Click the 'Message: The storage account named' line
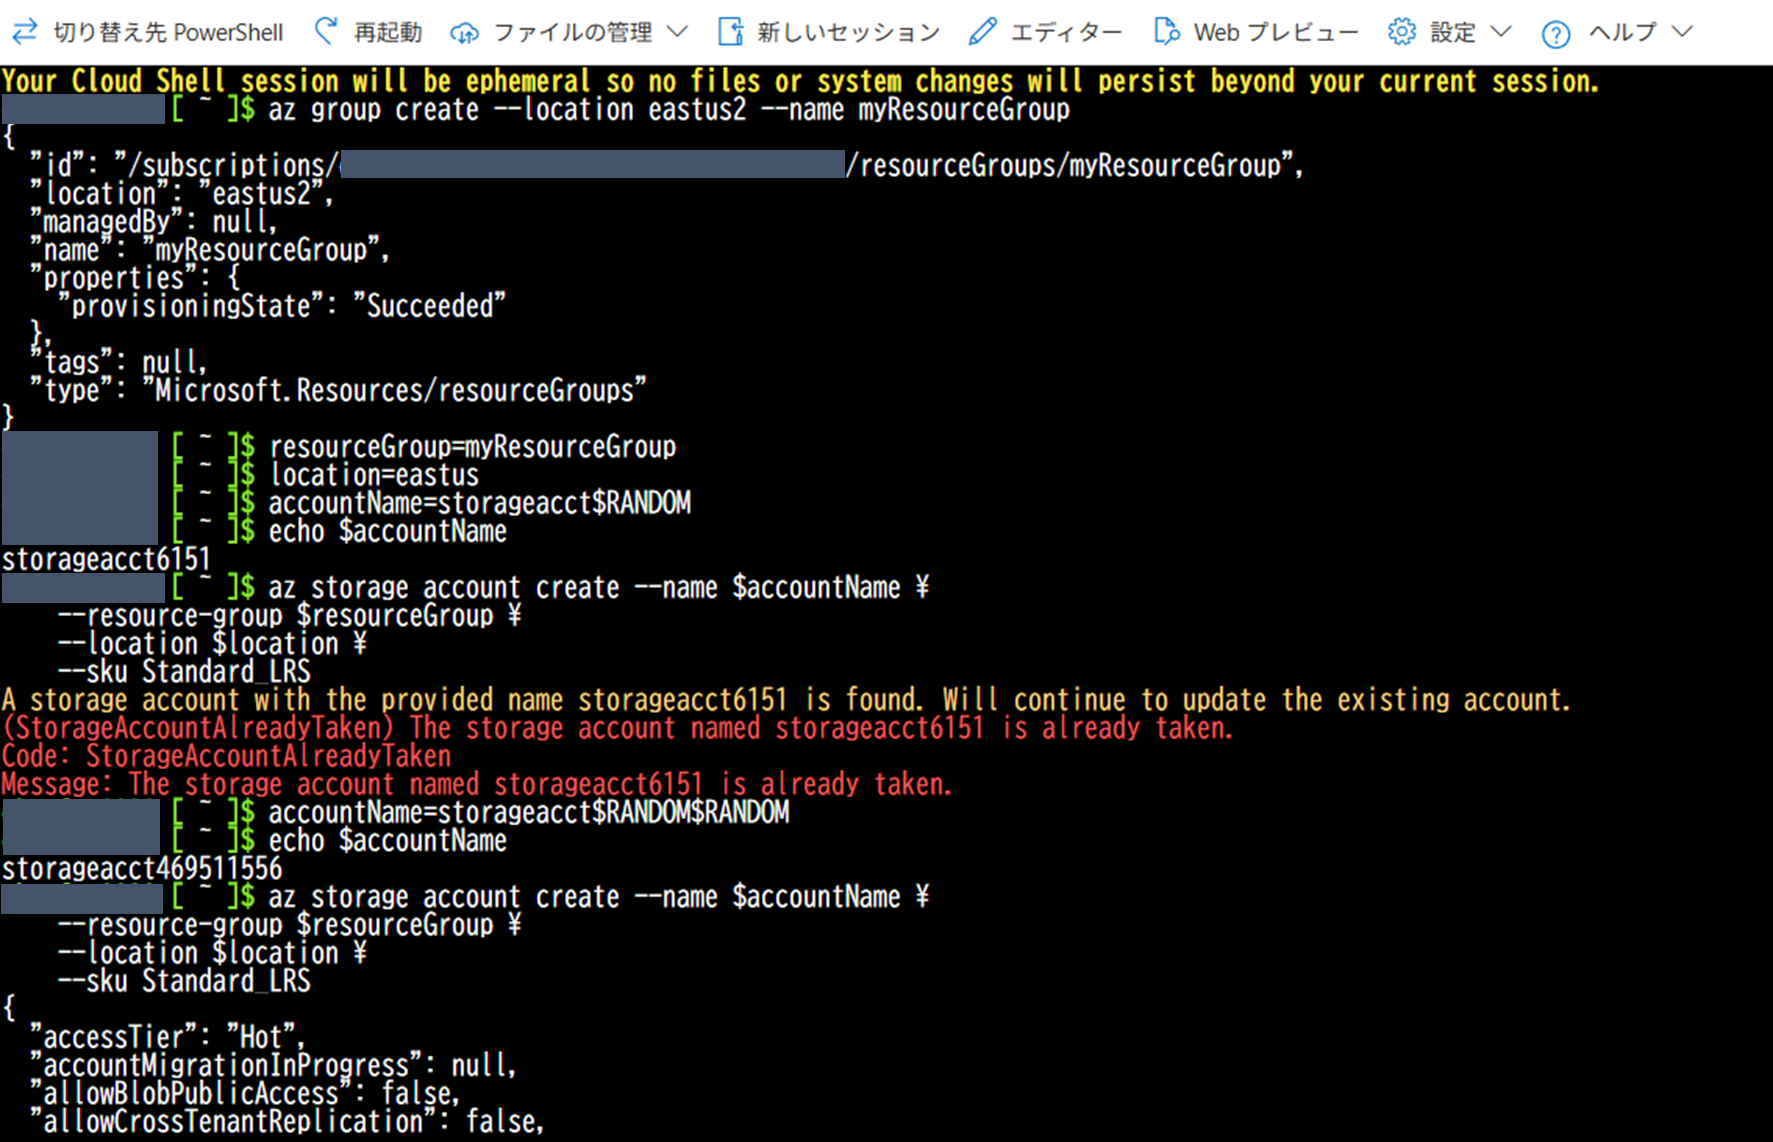The height and width of the screenshot is (1142, 1773). [476, 784]
